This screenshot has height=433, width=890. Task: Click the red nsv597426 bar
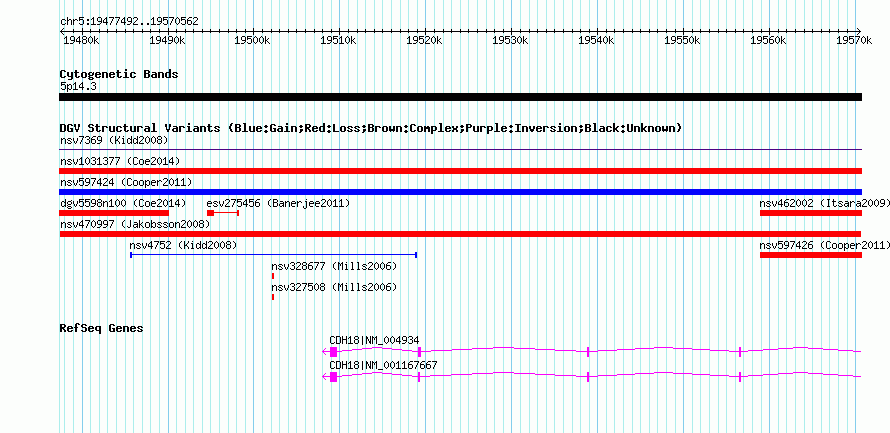(x=811, y=255)
